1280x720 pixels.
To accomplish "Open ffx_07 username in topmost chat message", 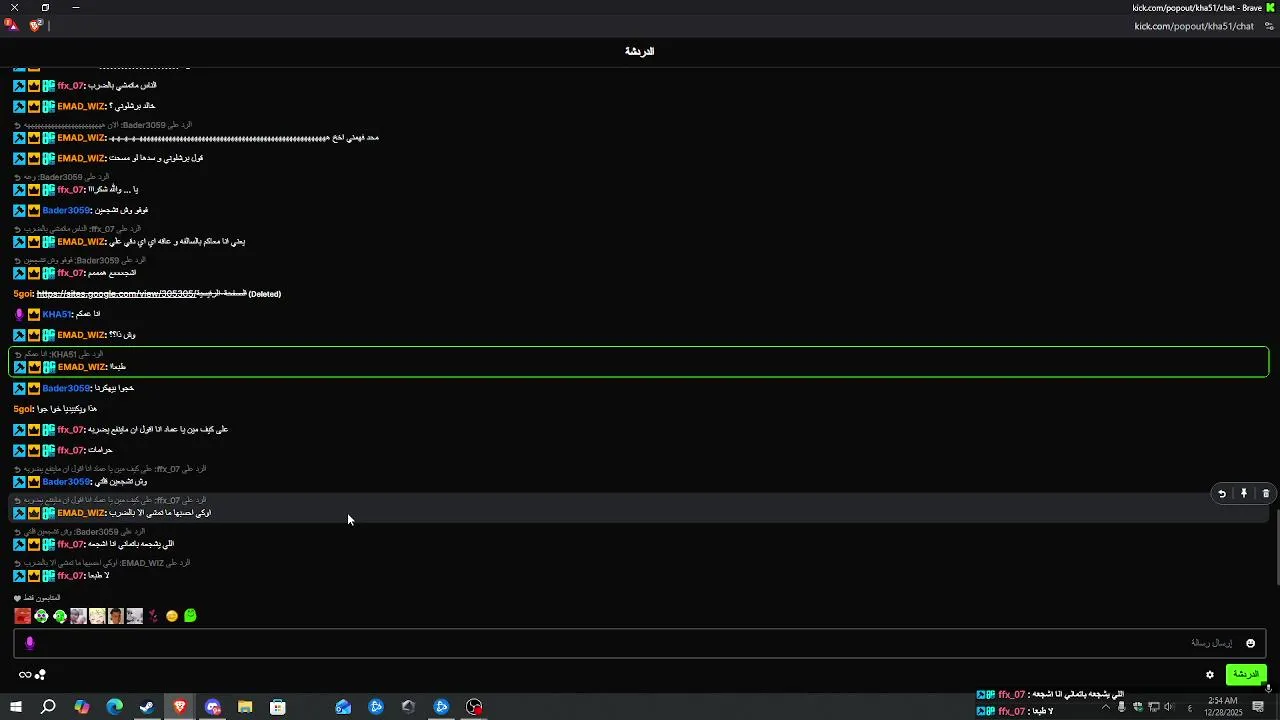I will coord(70,86).
